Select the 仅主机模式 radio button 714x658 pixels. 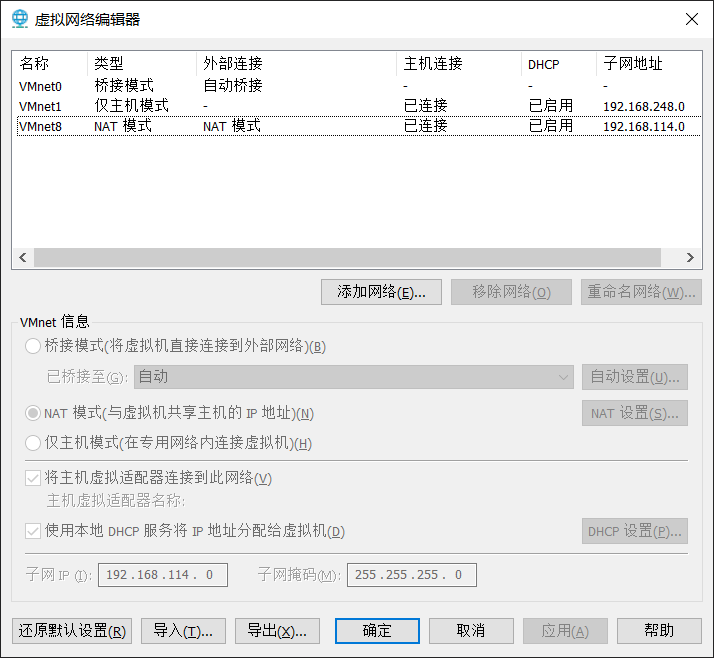click(33, 443)
